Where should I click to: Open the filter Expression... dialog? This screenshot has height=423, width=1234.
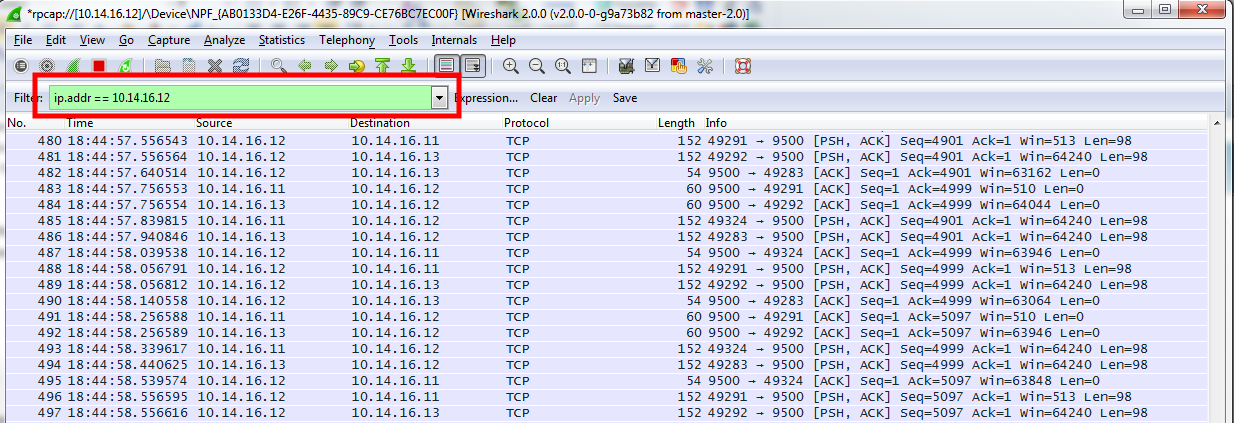click(x=486, y=98)
